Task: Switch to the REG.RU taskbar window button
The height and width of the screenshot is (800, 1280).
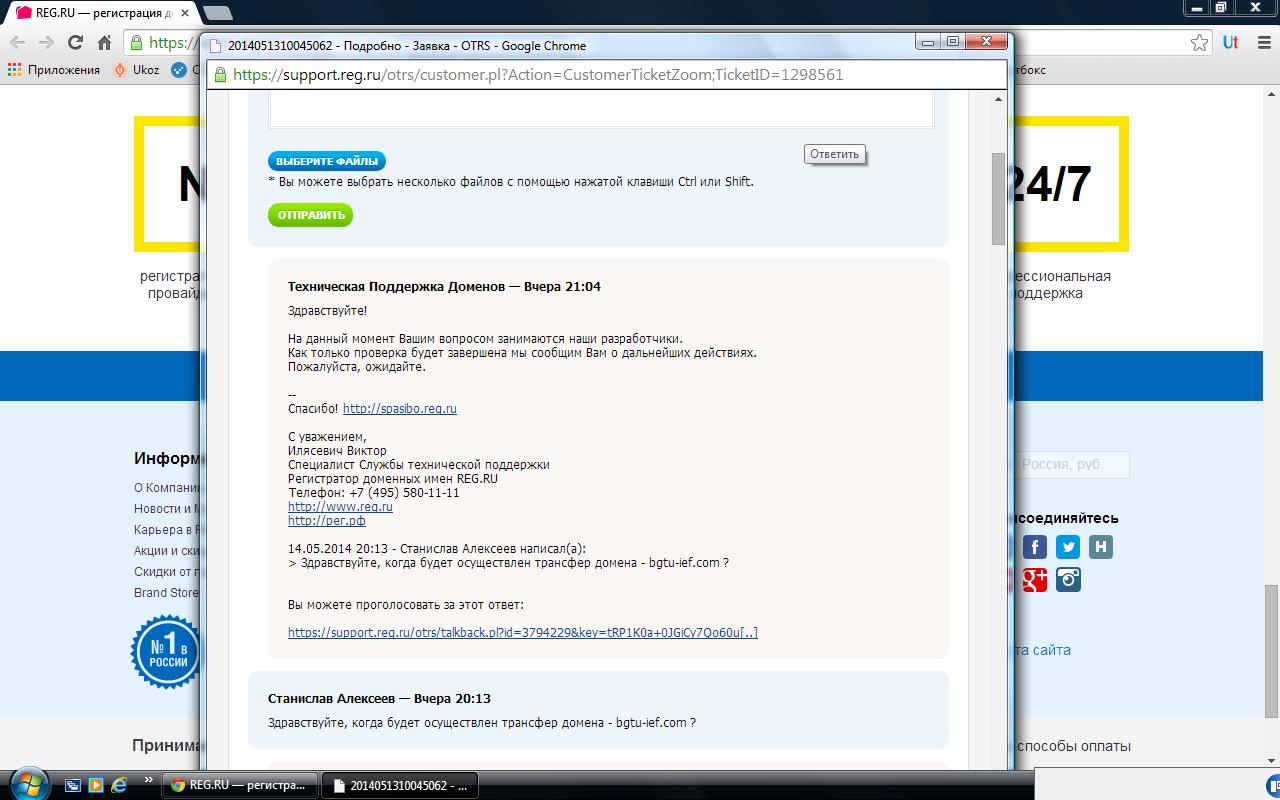Action: 240,785
